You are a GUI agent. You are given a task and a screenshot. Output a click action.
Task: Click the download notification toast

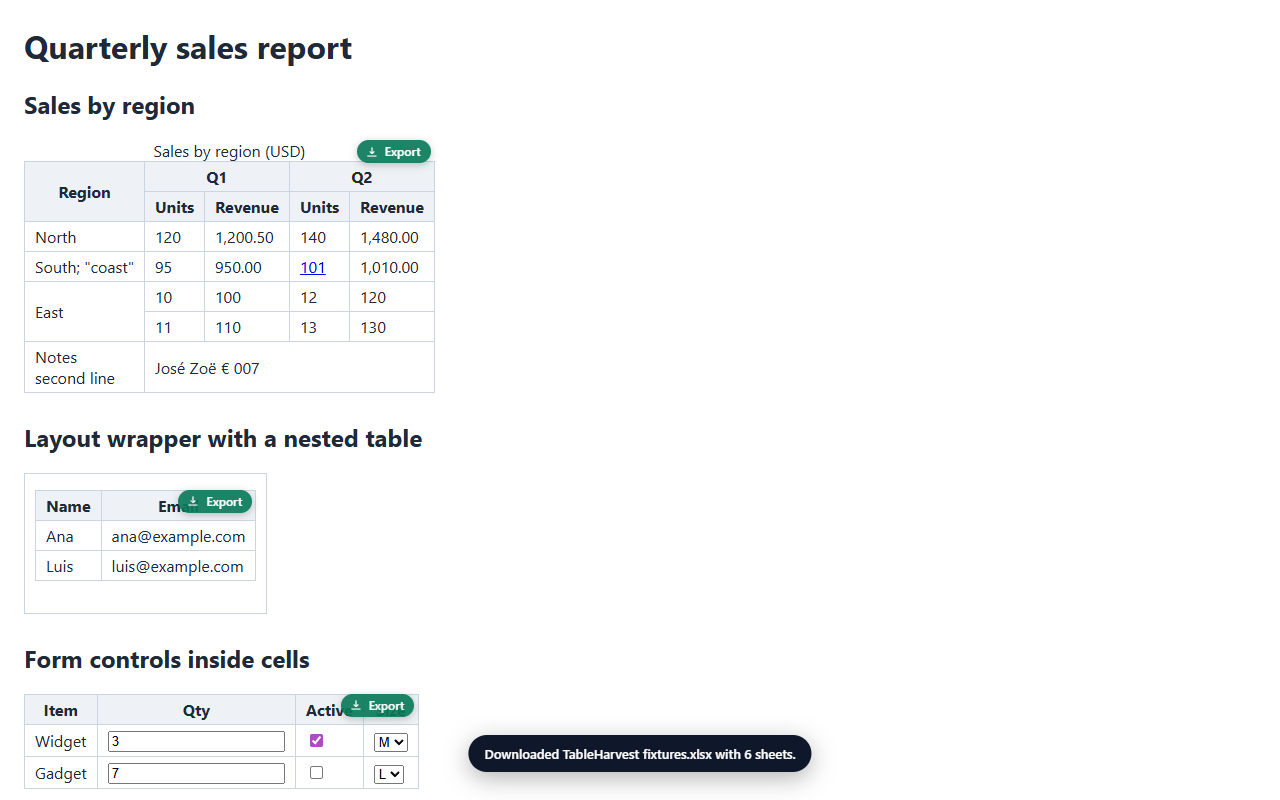[x=640, y=754]
